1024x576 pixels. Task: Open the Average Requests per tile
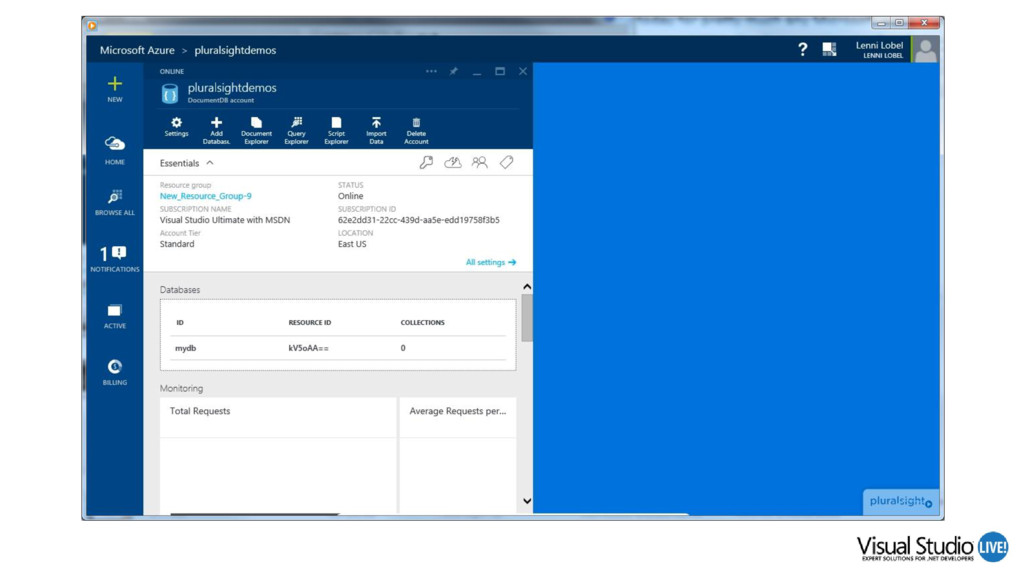pos(457,455)
